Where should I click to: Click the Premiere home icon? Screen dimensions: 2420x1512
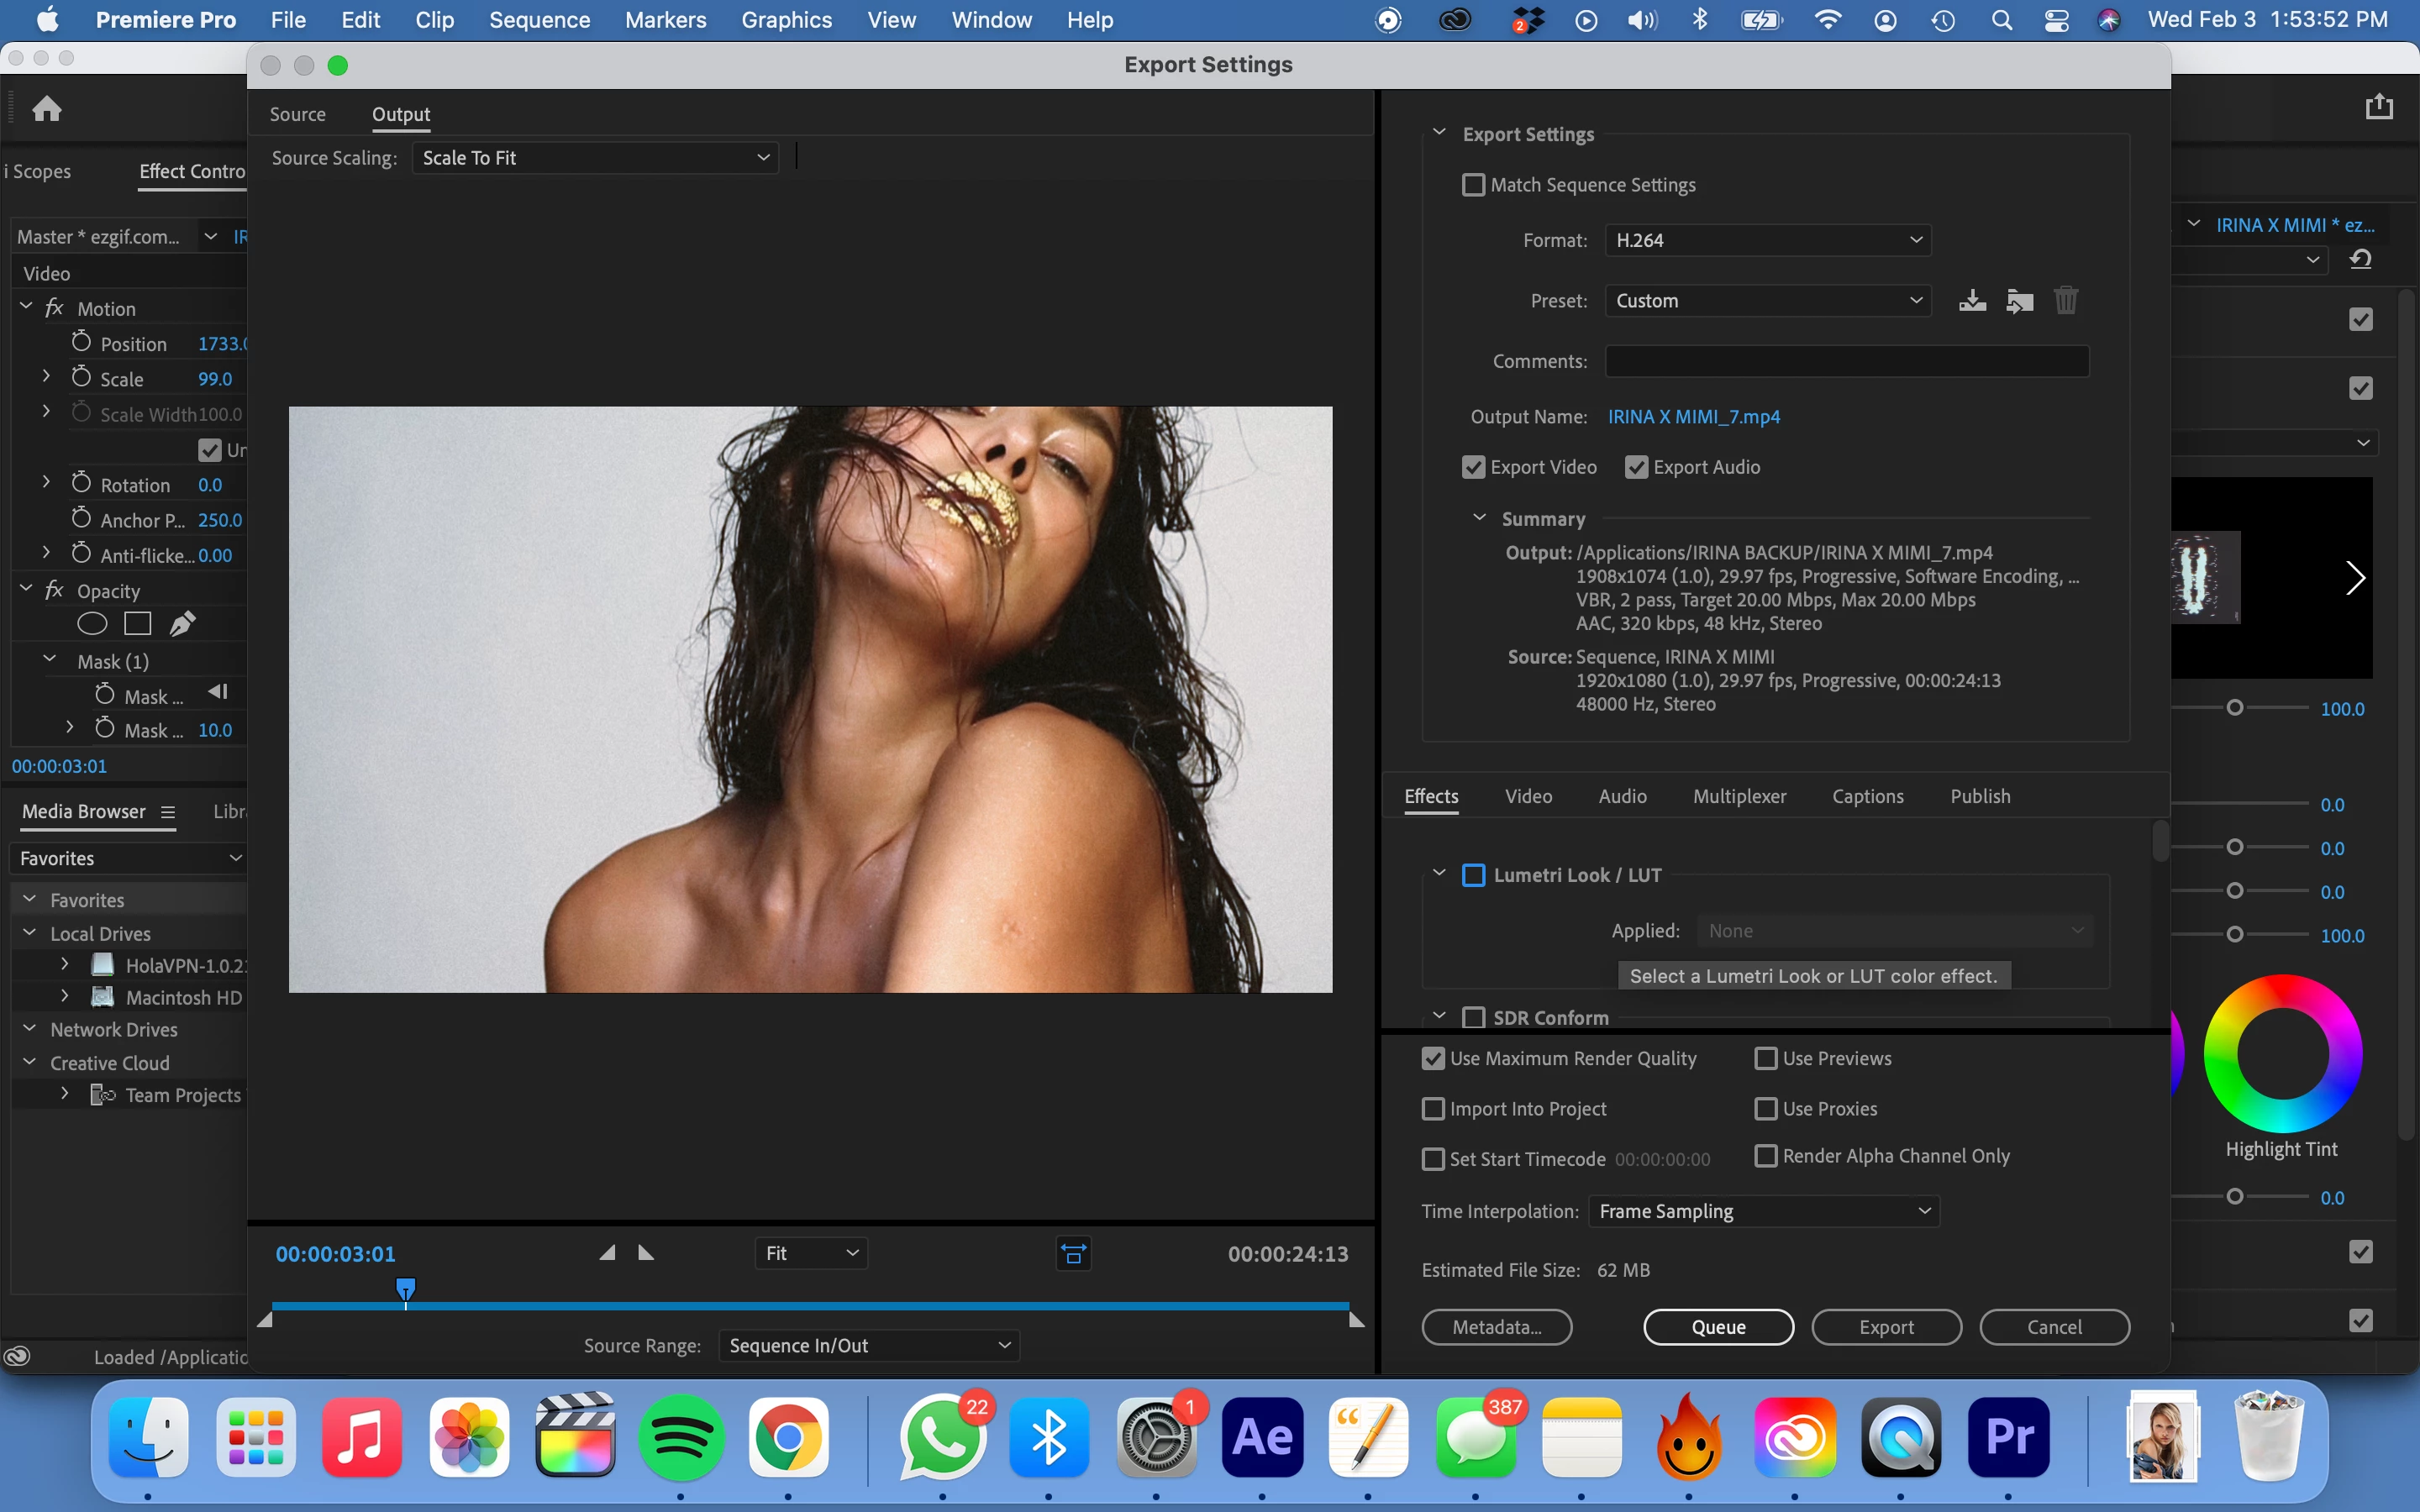click(x=47, y=109)
